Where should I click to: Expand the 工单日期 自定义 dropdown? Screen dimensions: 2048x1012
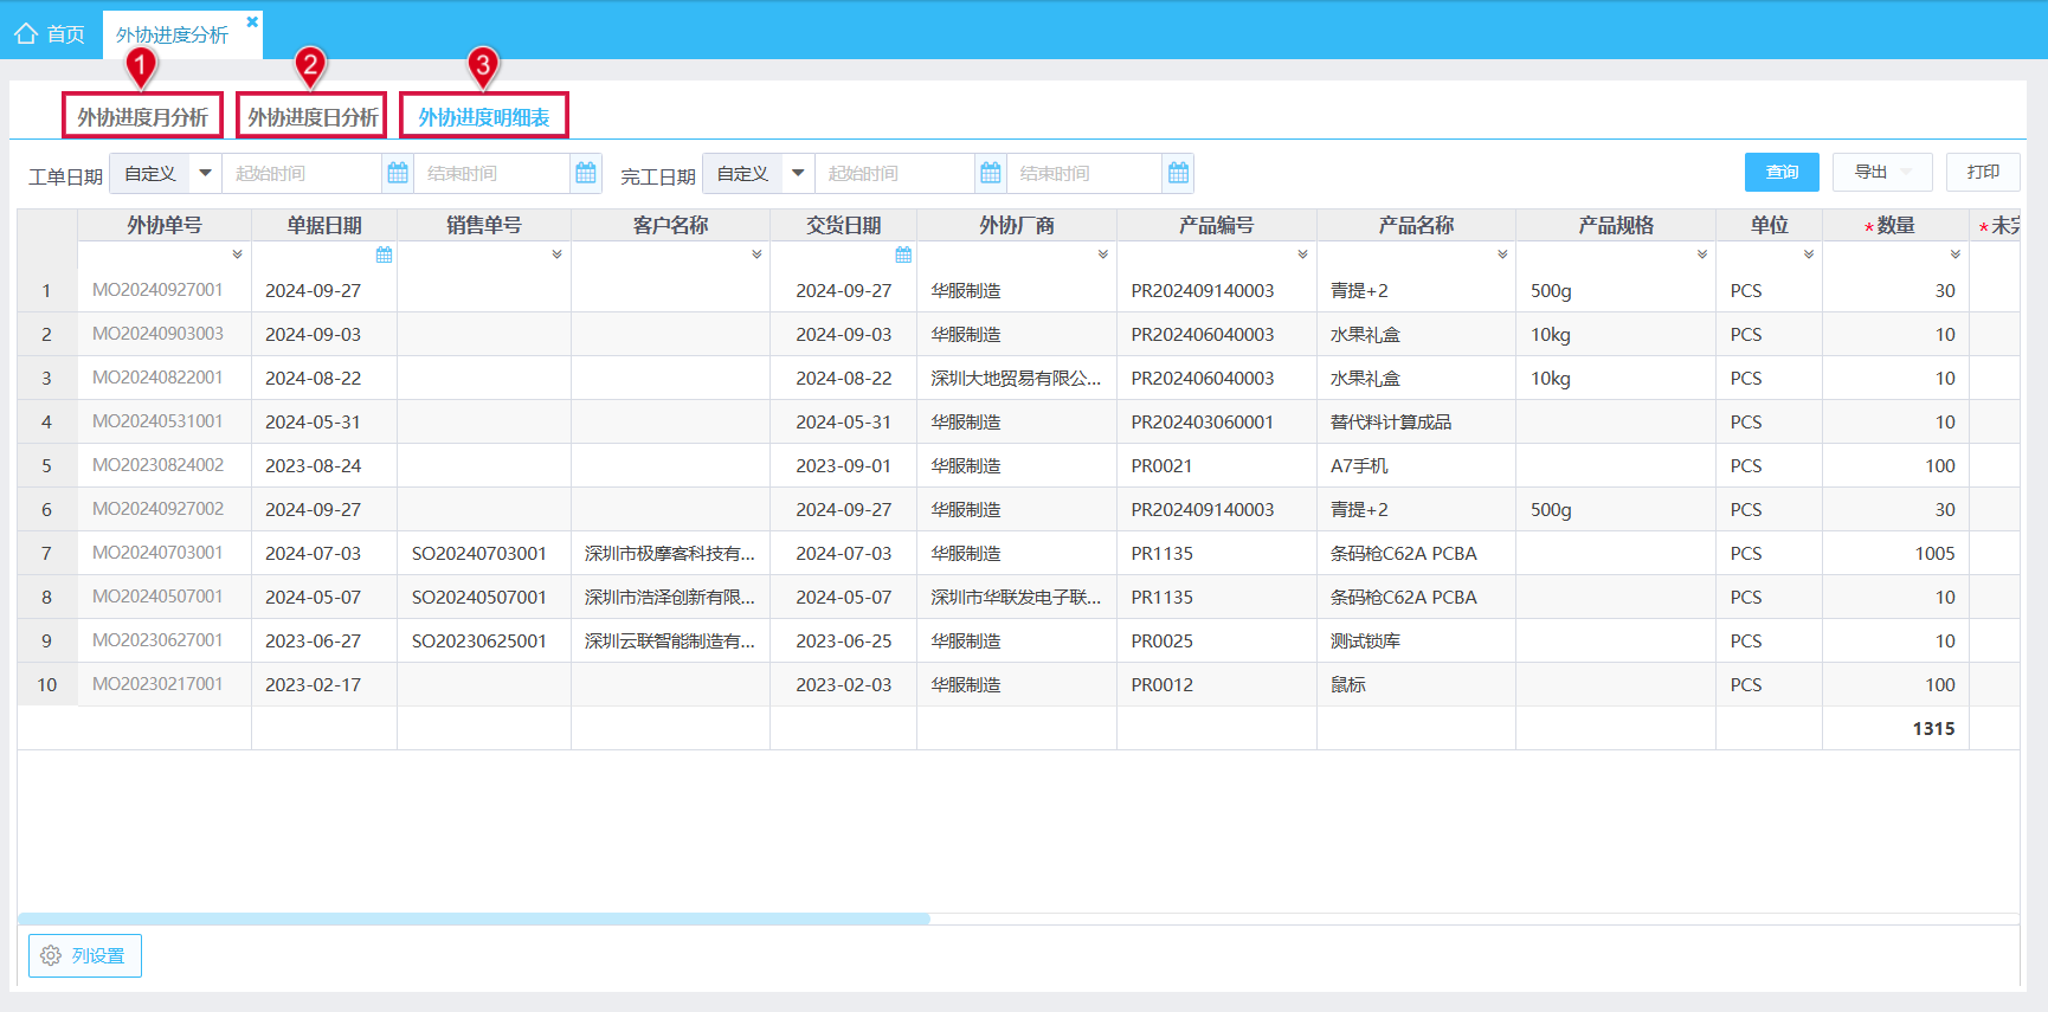coord(205,173)
